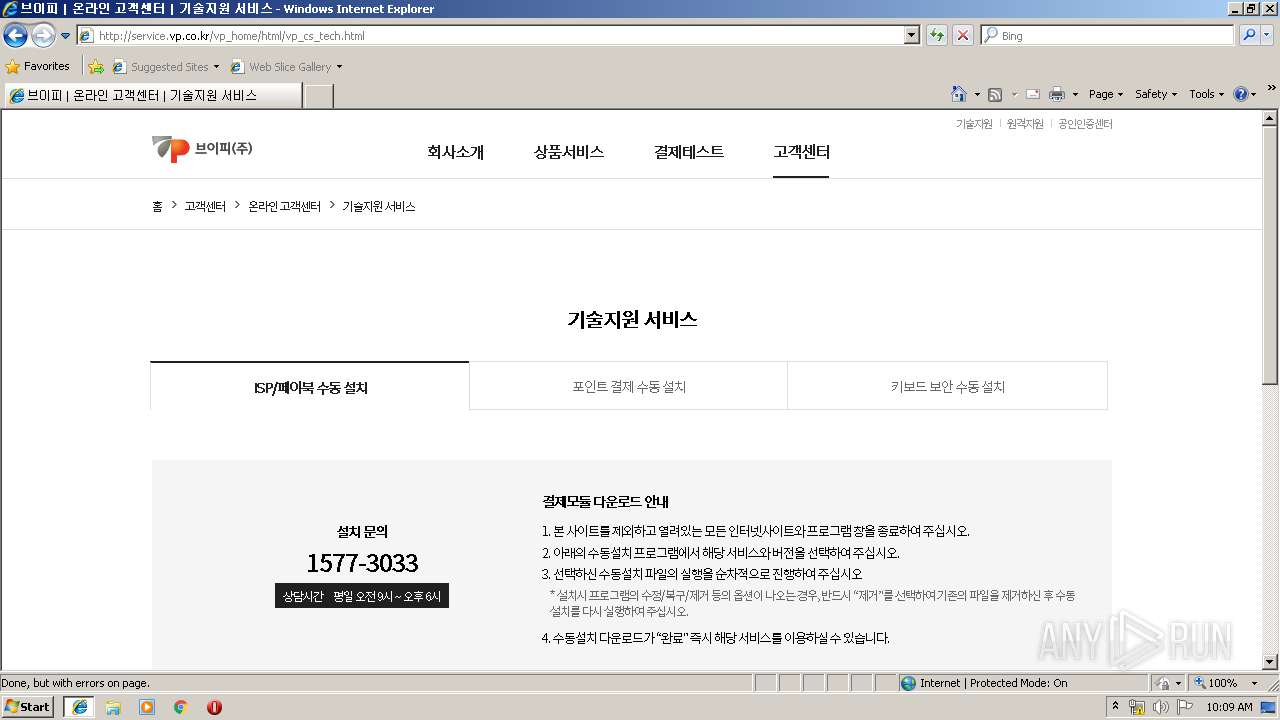This screenshot has height=720, width=1280.
Task: Open the Windows Media Player taskbar icon
Action: (x=147, y=706)
